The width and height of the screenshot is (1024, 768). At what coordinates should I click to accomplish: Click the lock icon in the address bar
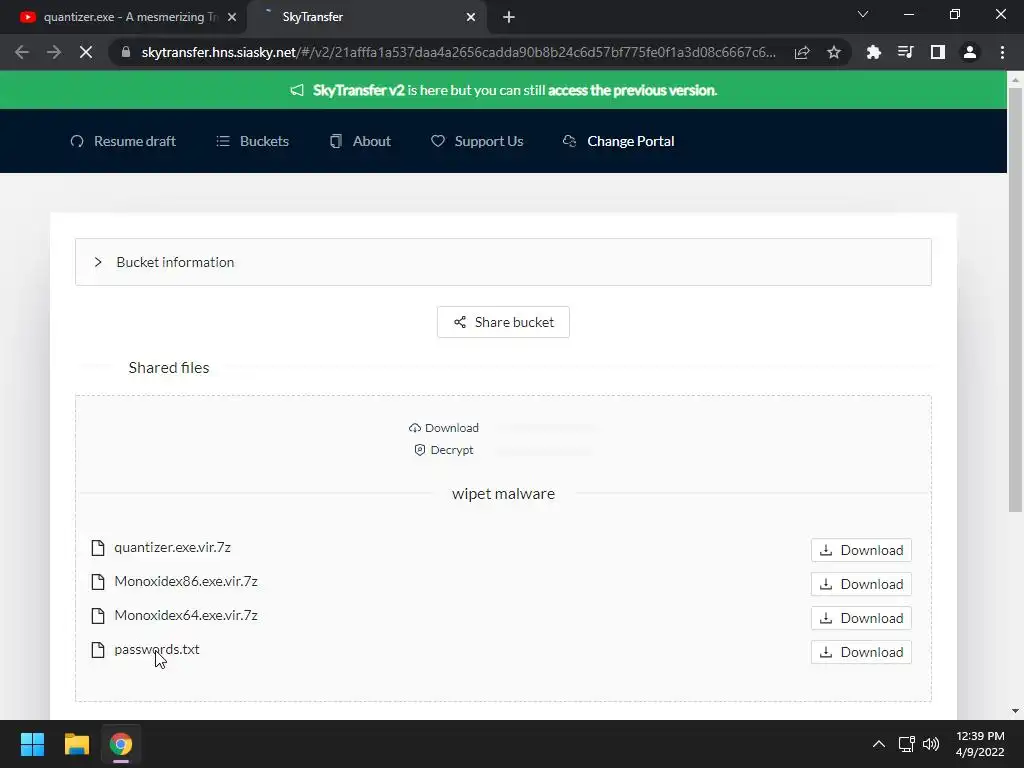[126, 52]
